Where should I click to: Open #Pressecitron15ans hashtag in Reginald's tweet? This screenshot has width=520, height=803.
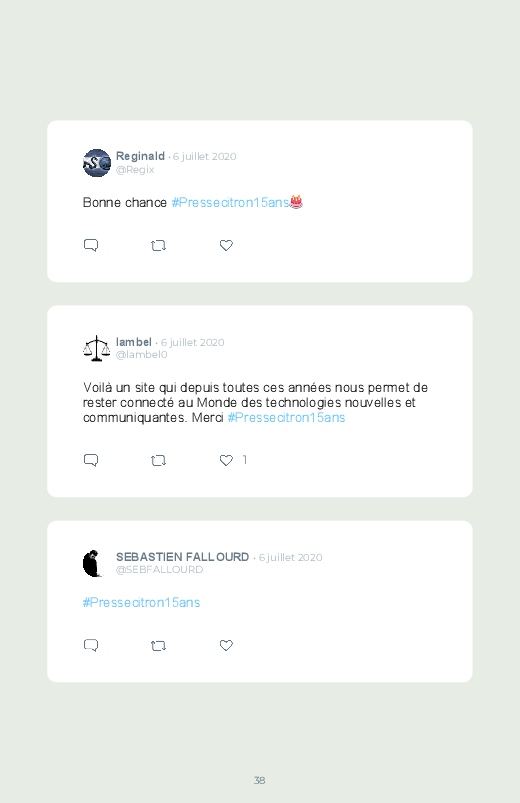pyautogui.click(x=231, y=203)
